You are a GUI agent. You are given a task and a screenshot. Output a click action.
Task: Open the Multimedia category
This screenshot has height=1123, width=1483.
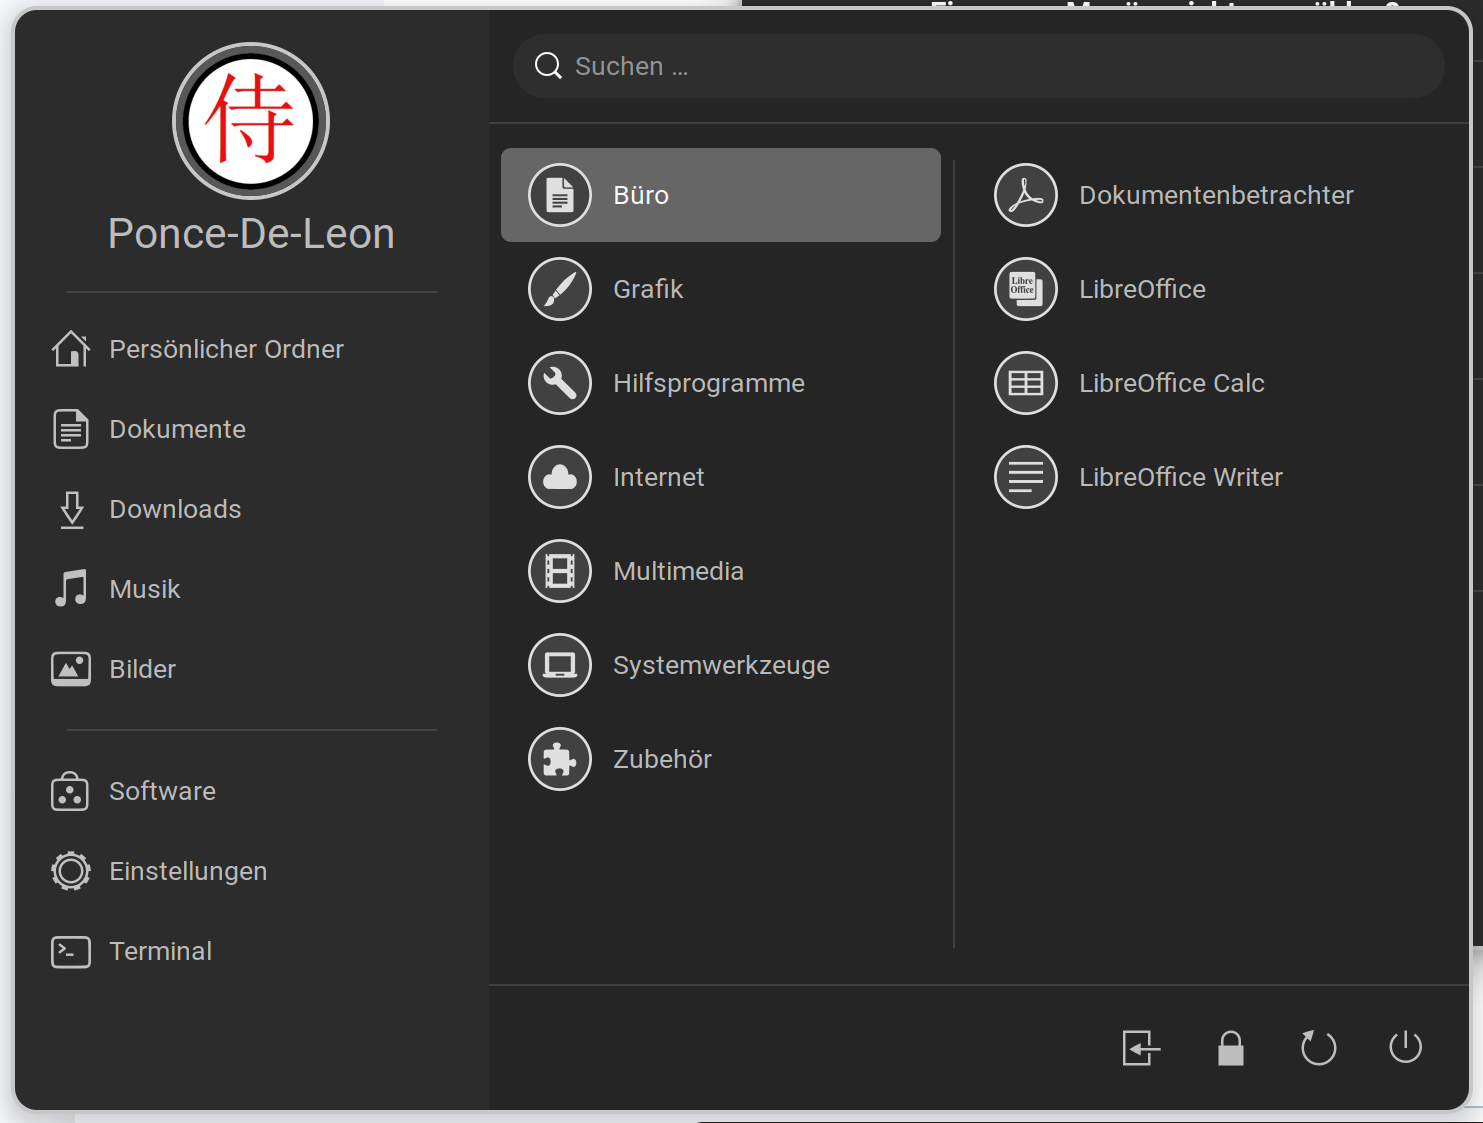click(677, 571)
